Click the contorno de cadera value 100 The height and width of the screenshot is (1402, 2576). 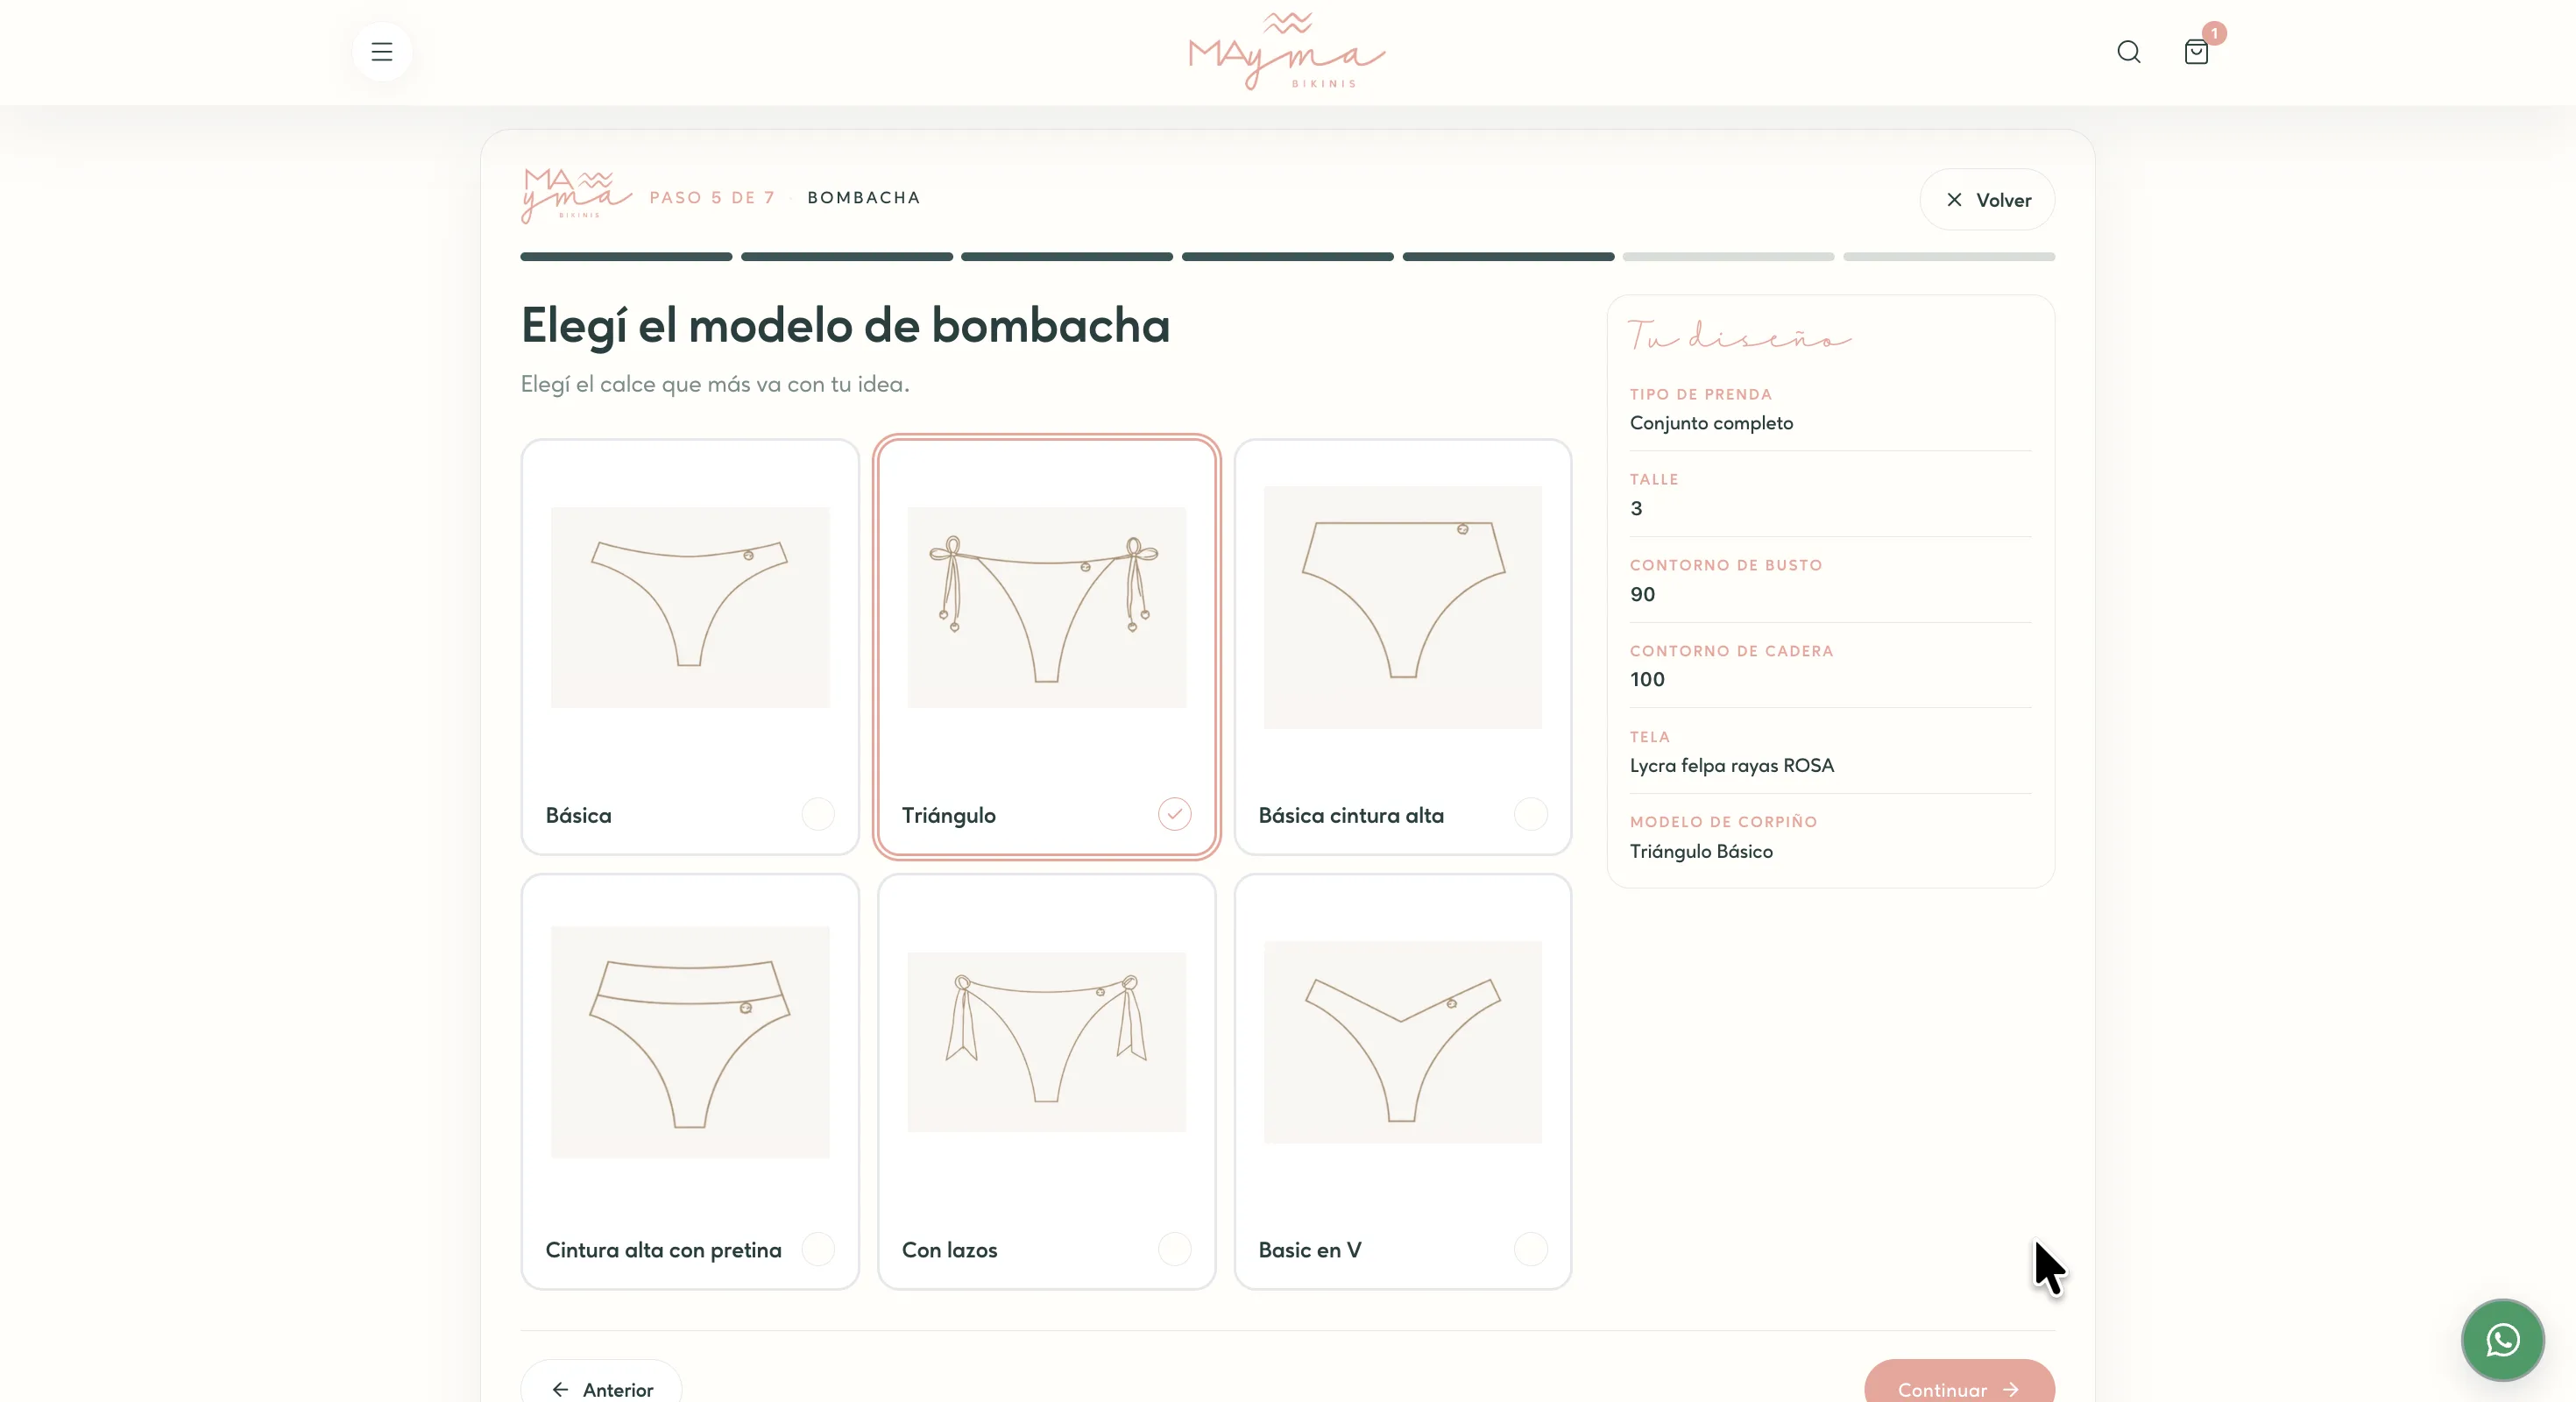(1647, 680)
